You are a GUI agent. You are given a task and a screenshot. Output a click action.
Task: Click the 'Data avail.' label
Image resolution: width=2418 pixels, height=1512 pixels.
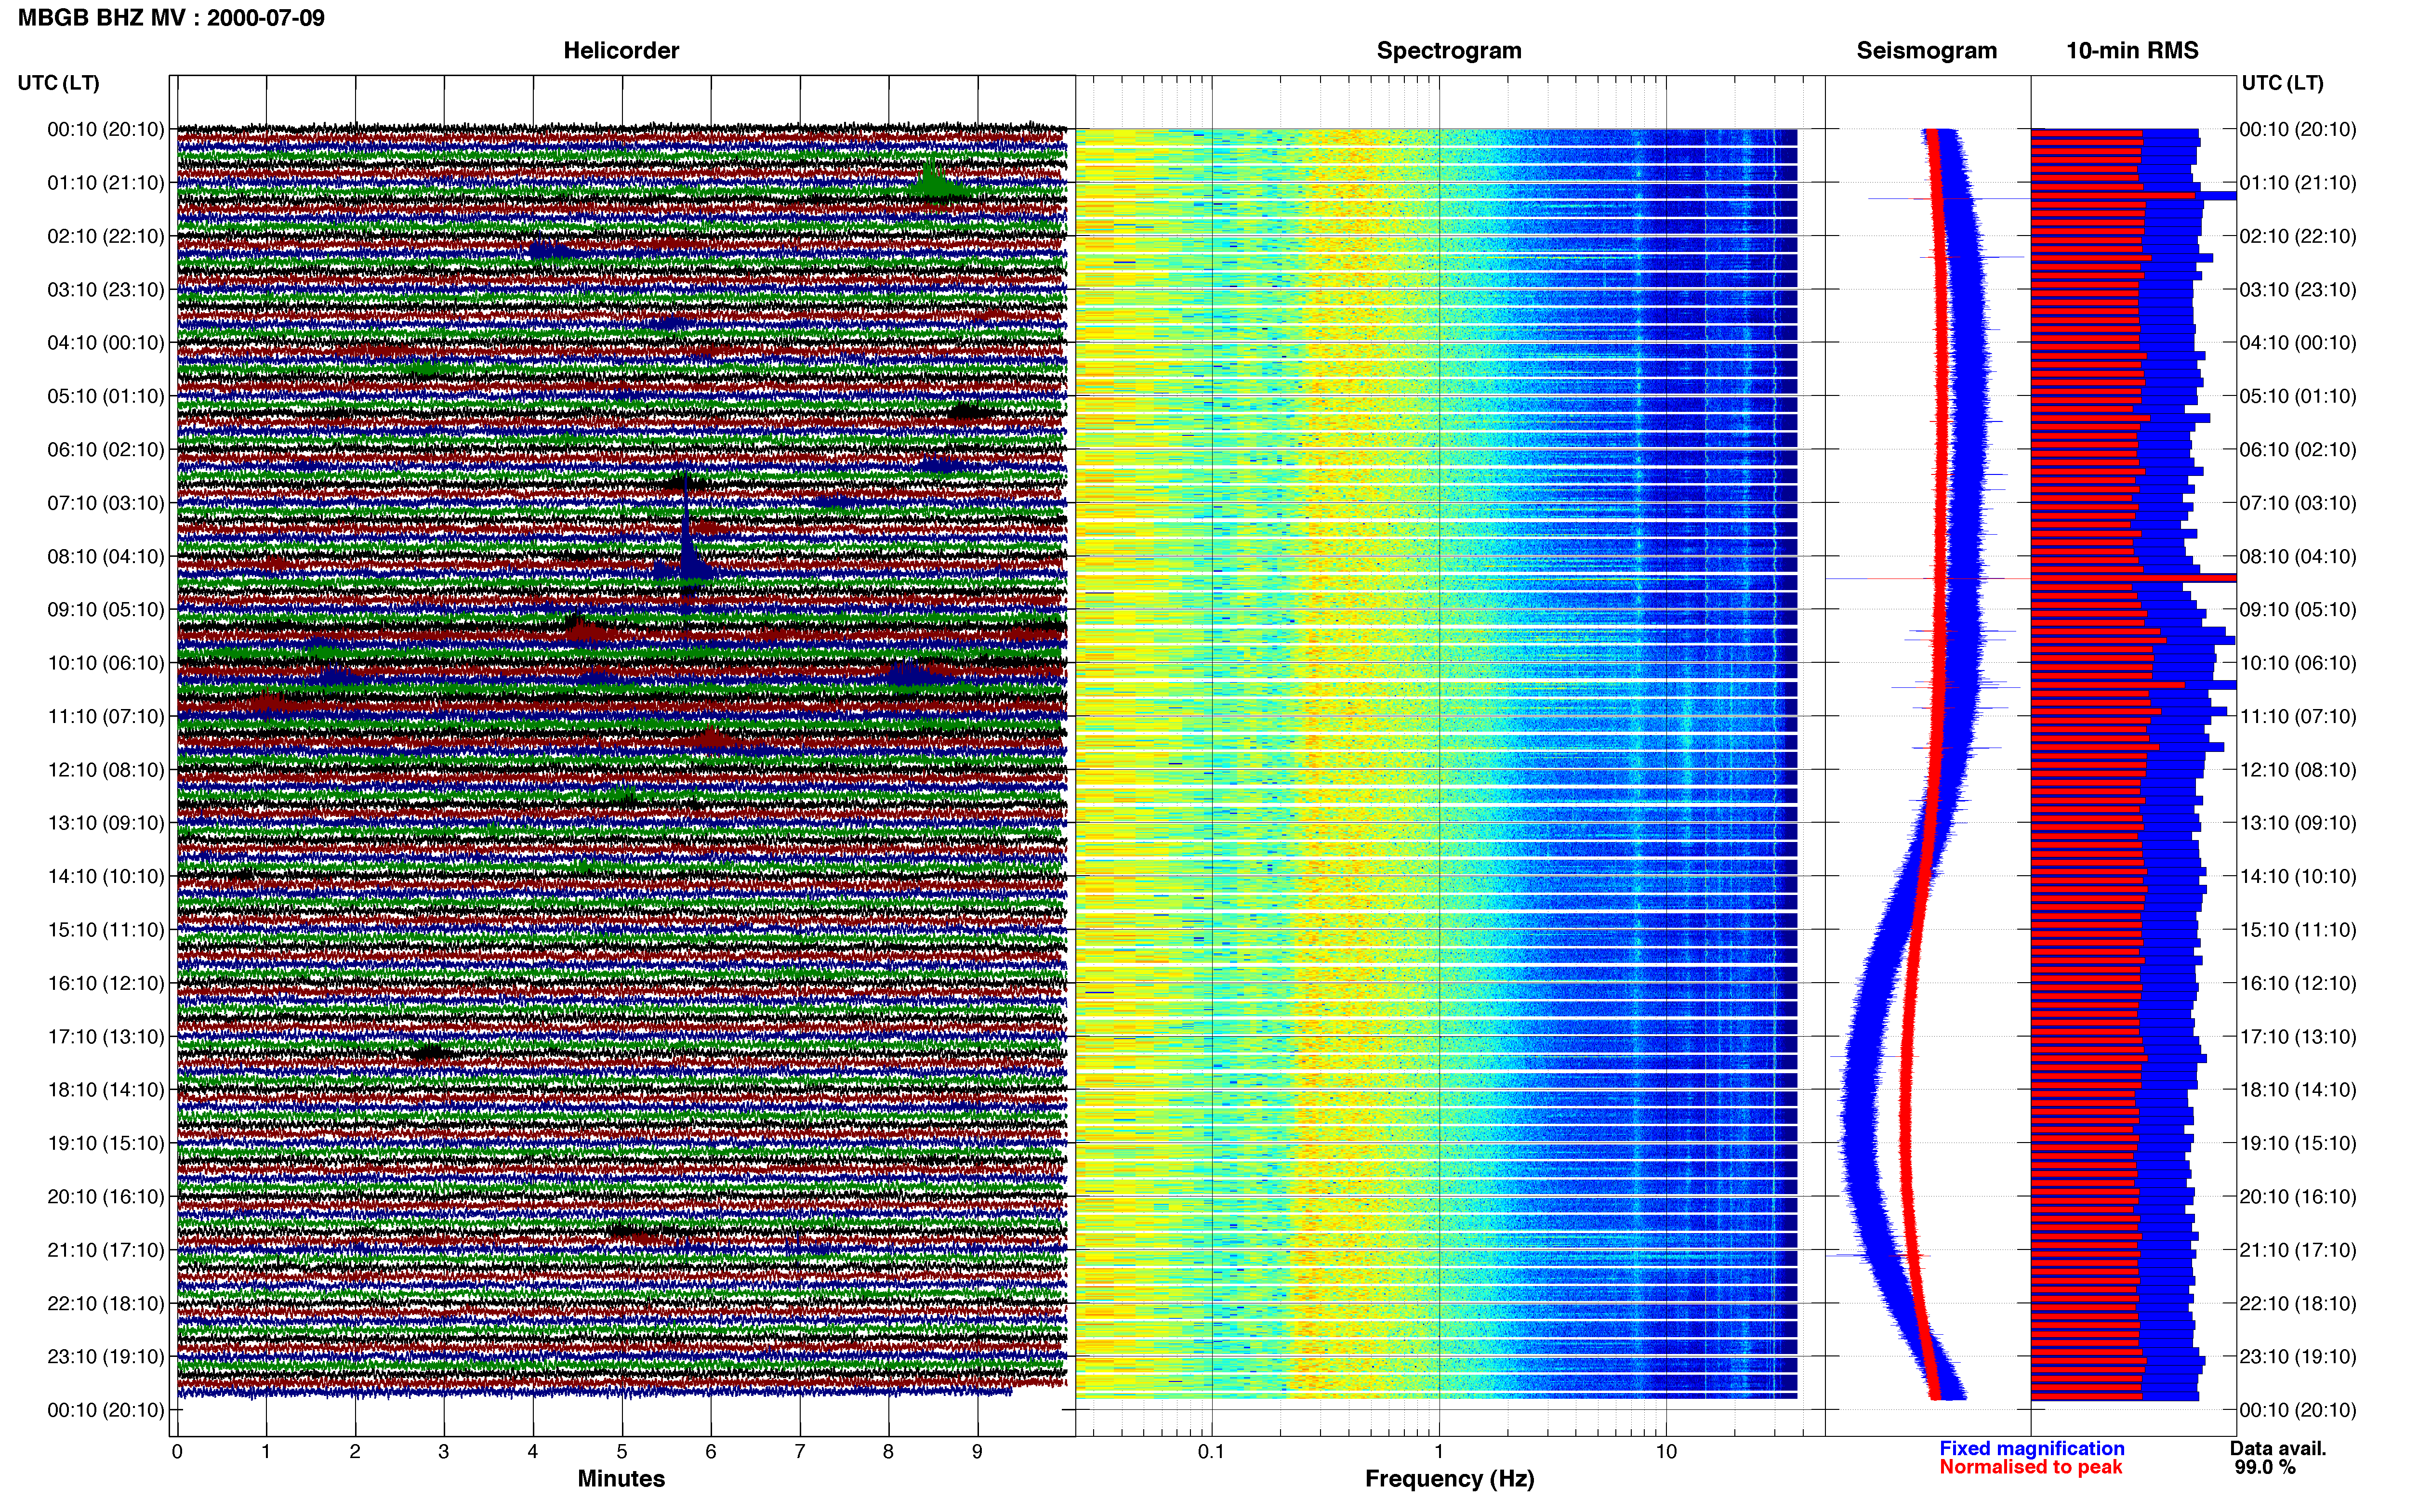(2278, 1448)
